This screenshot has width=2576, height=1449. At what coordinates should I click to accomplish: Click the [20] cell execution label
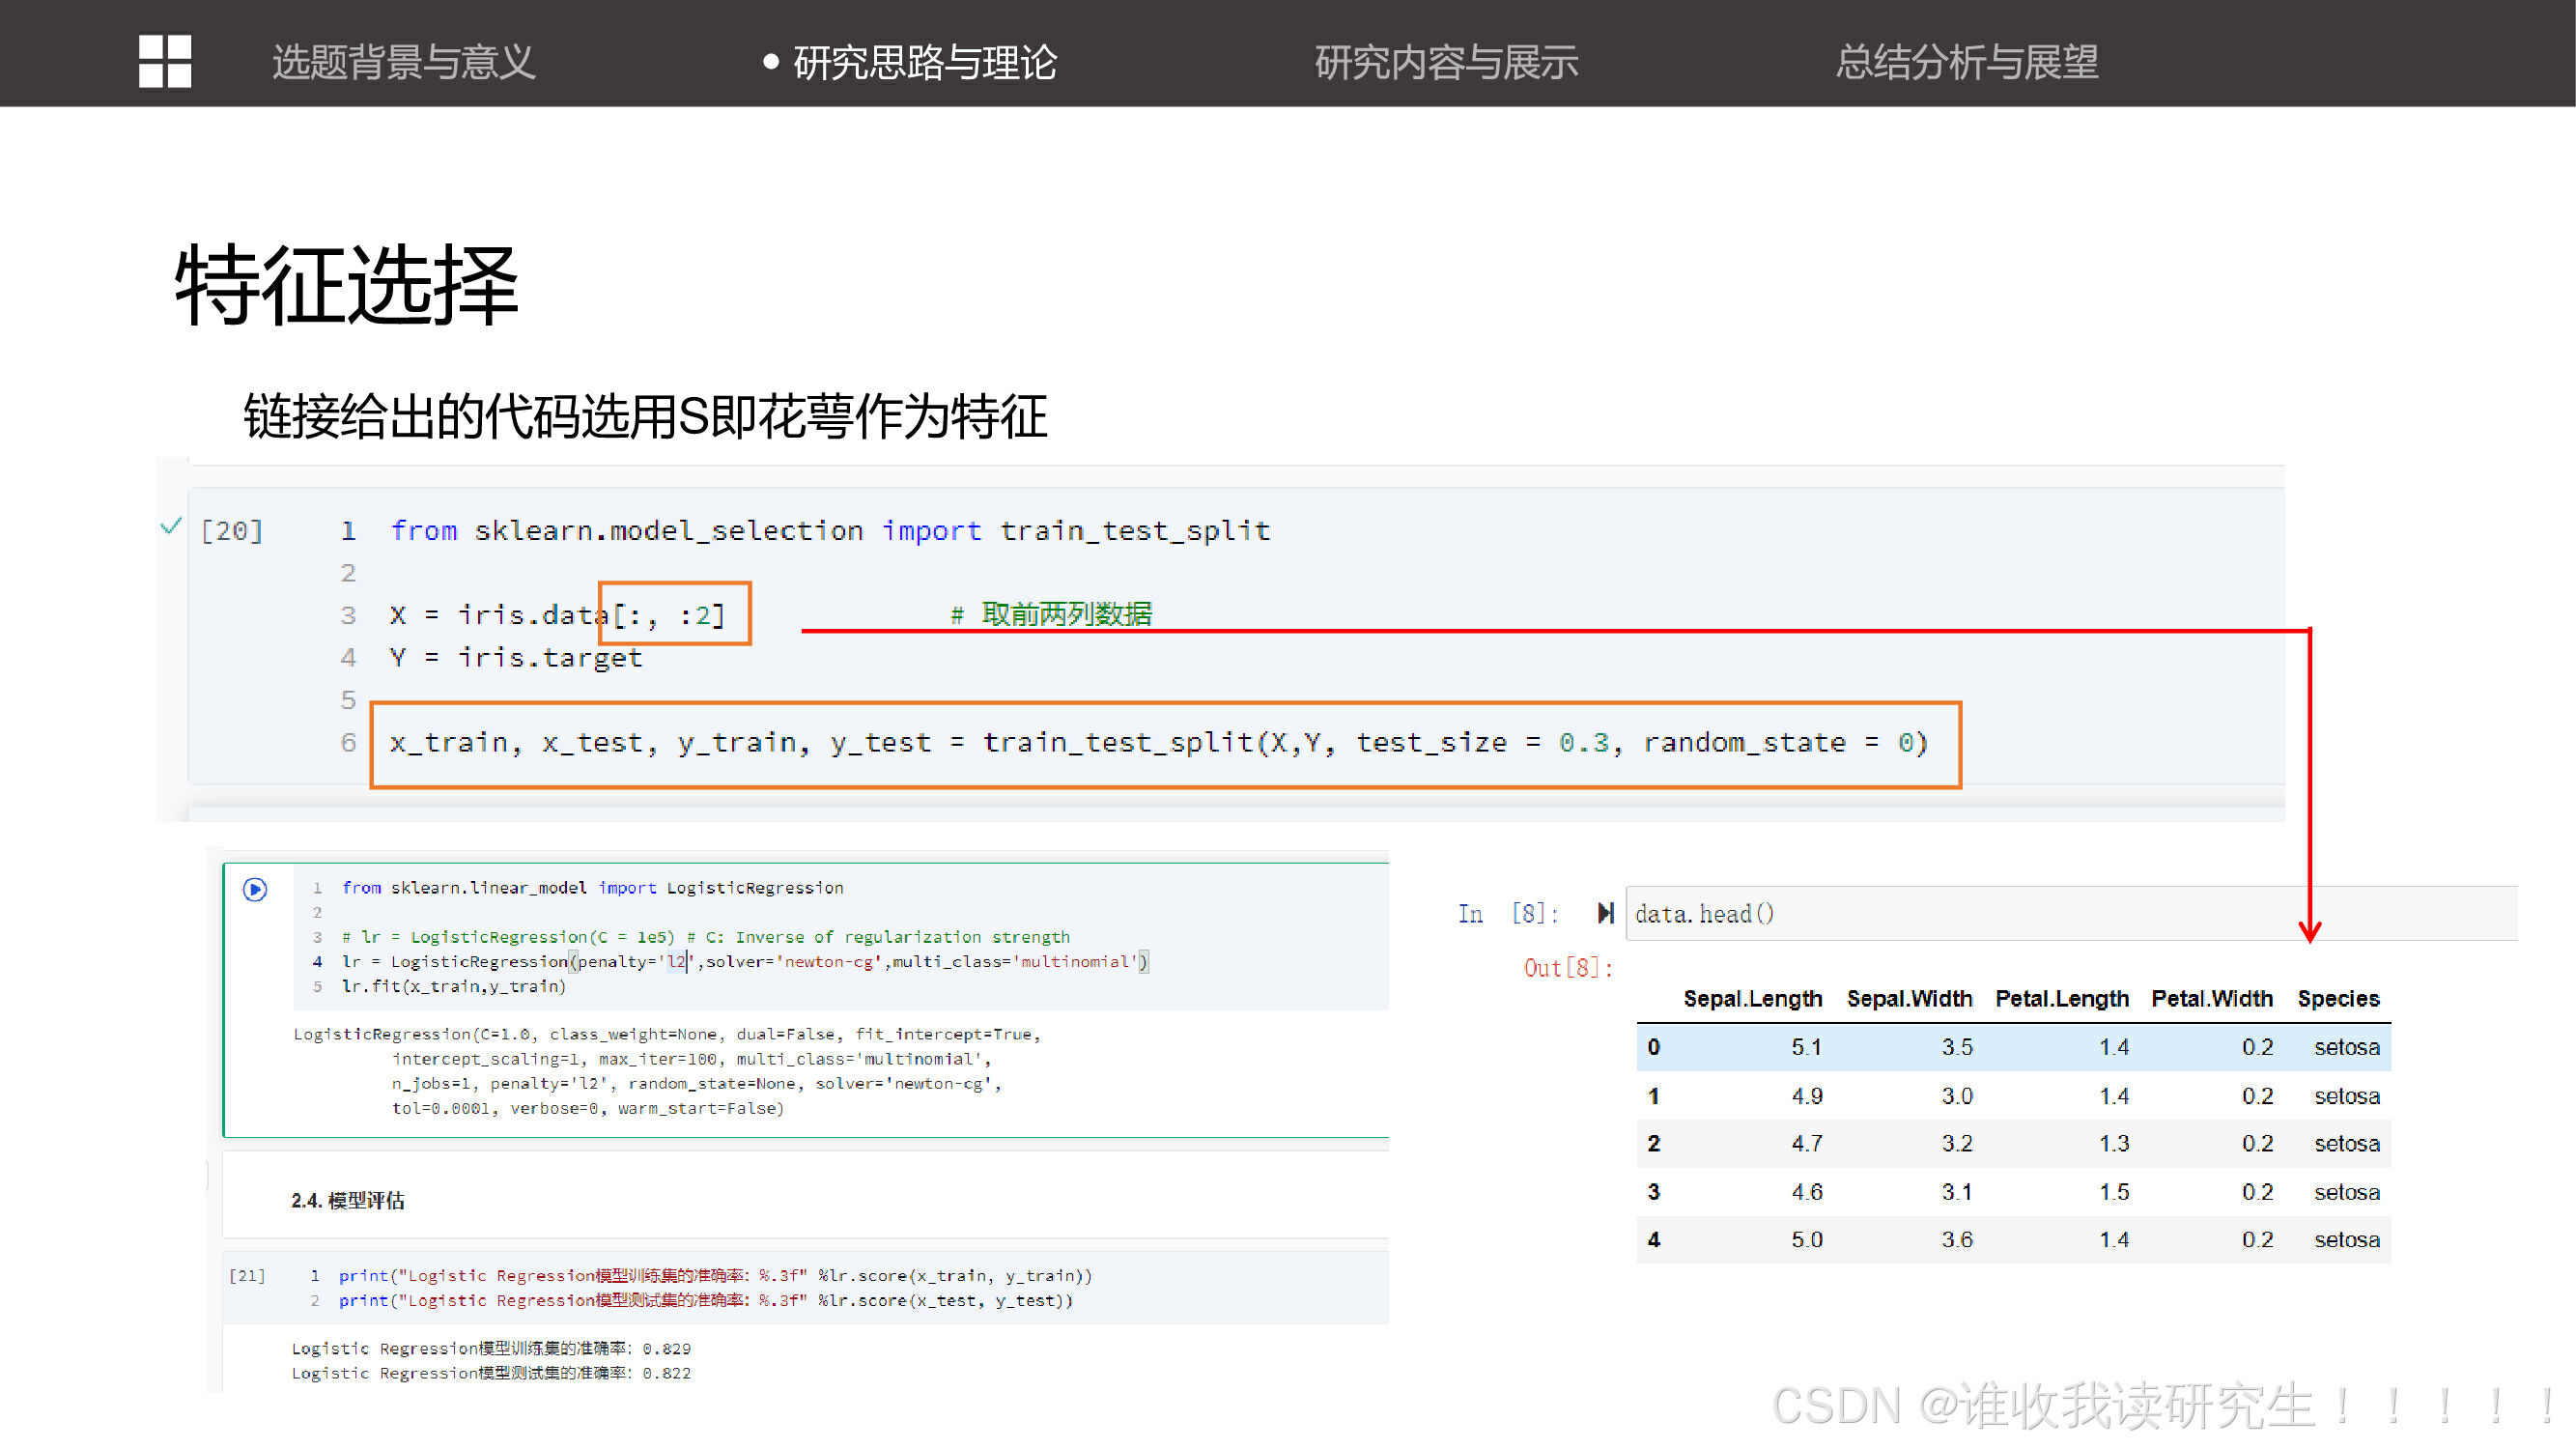click(232, 530)
